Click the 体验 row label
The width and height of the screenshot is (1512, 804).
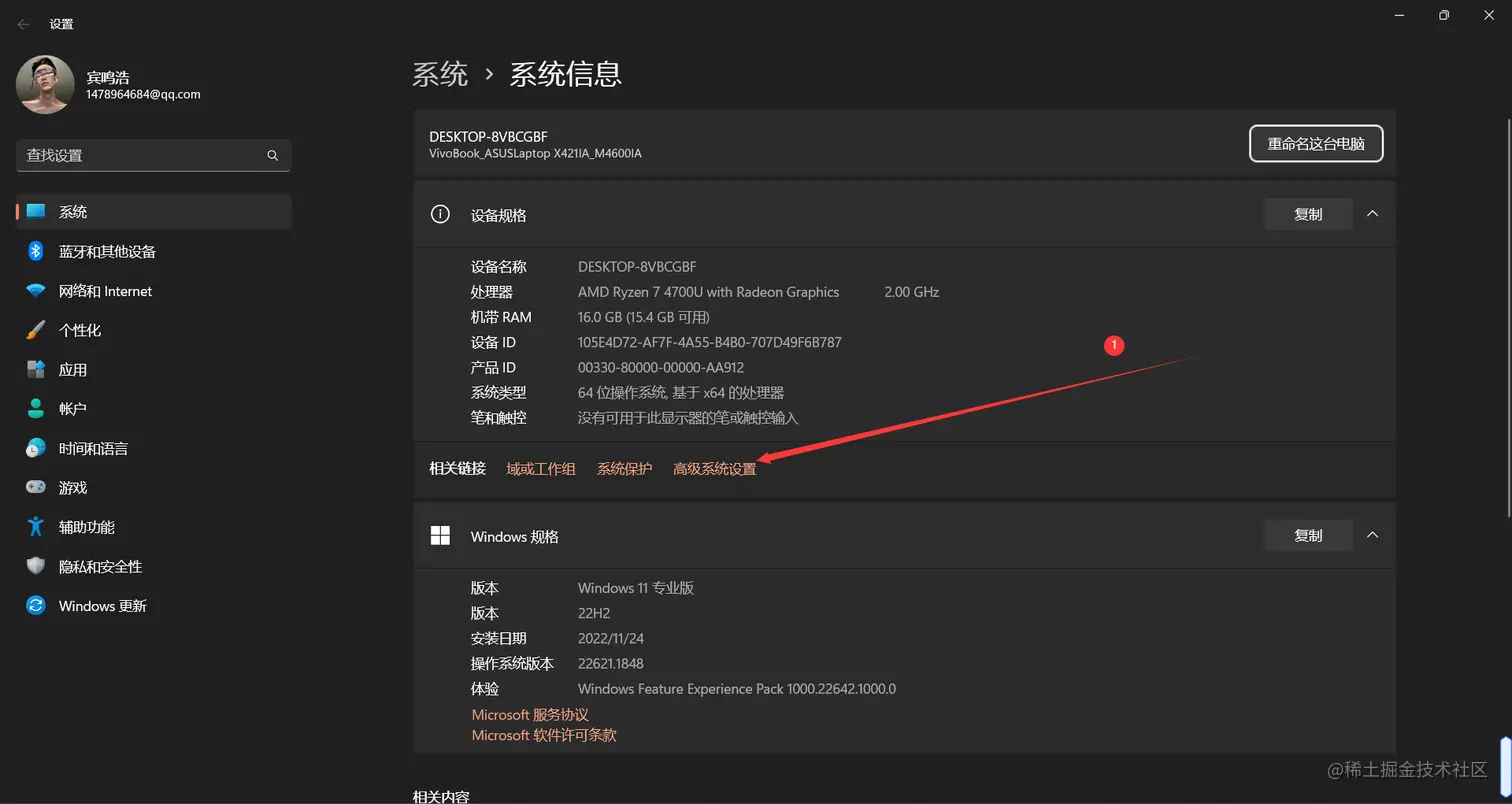485,689
